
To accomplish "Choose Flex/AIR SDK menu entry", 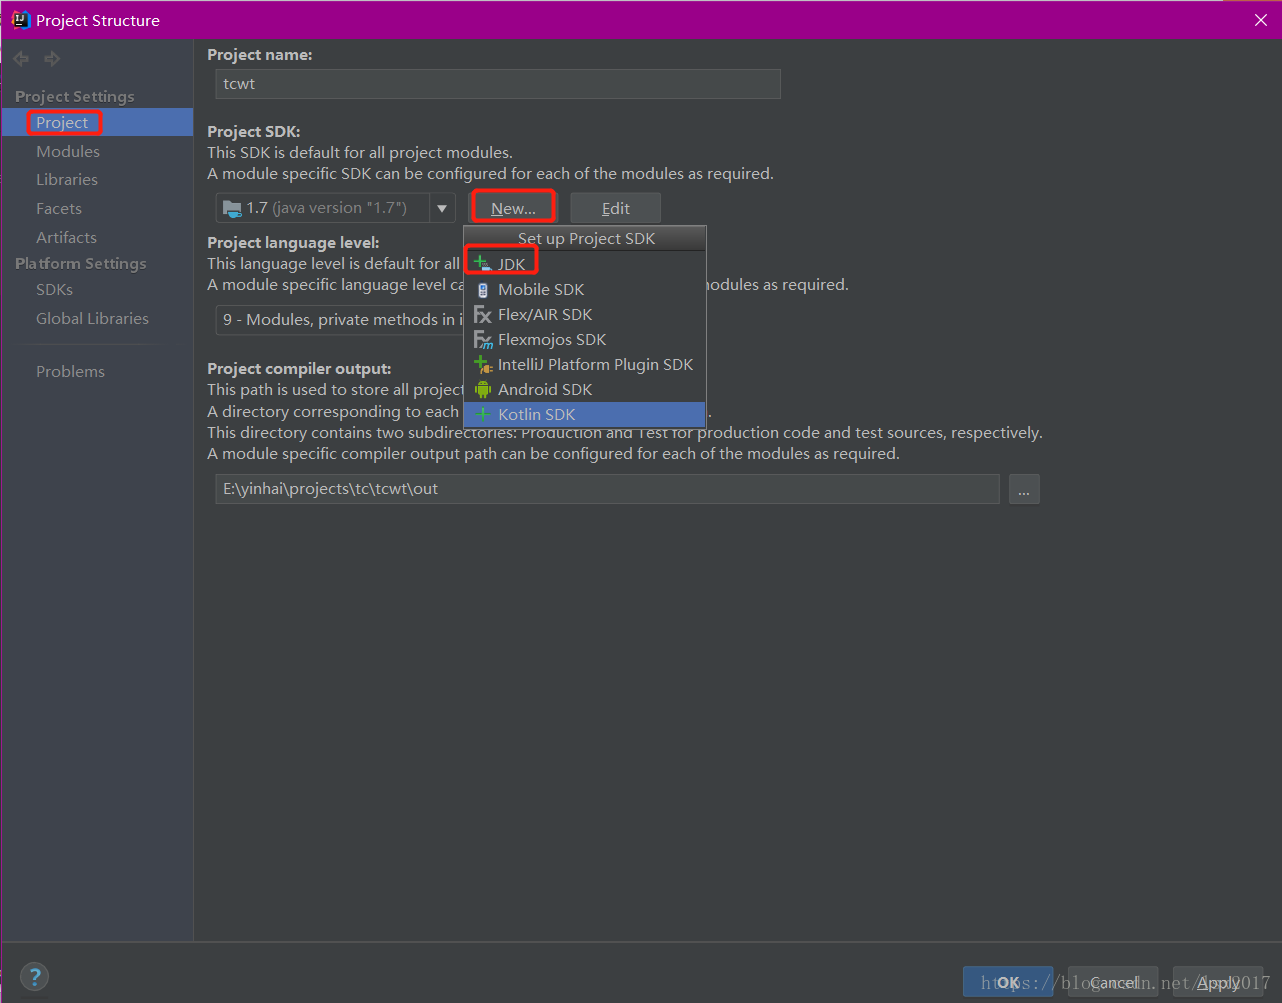I will pos(585,314).
